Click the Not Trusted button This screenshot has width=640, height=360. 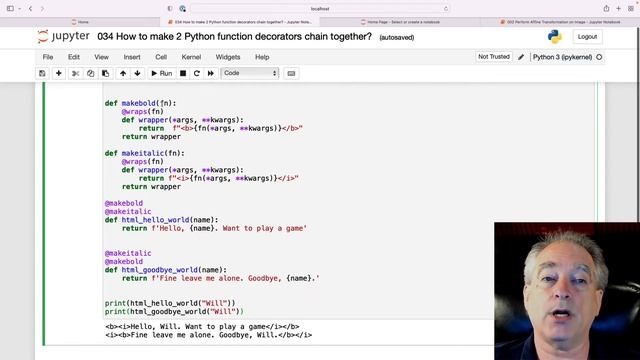pos(494,57)
